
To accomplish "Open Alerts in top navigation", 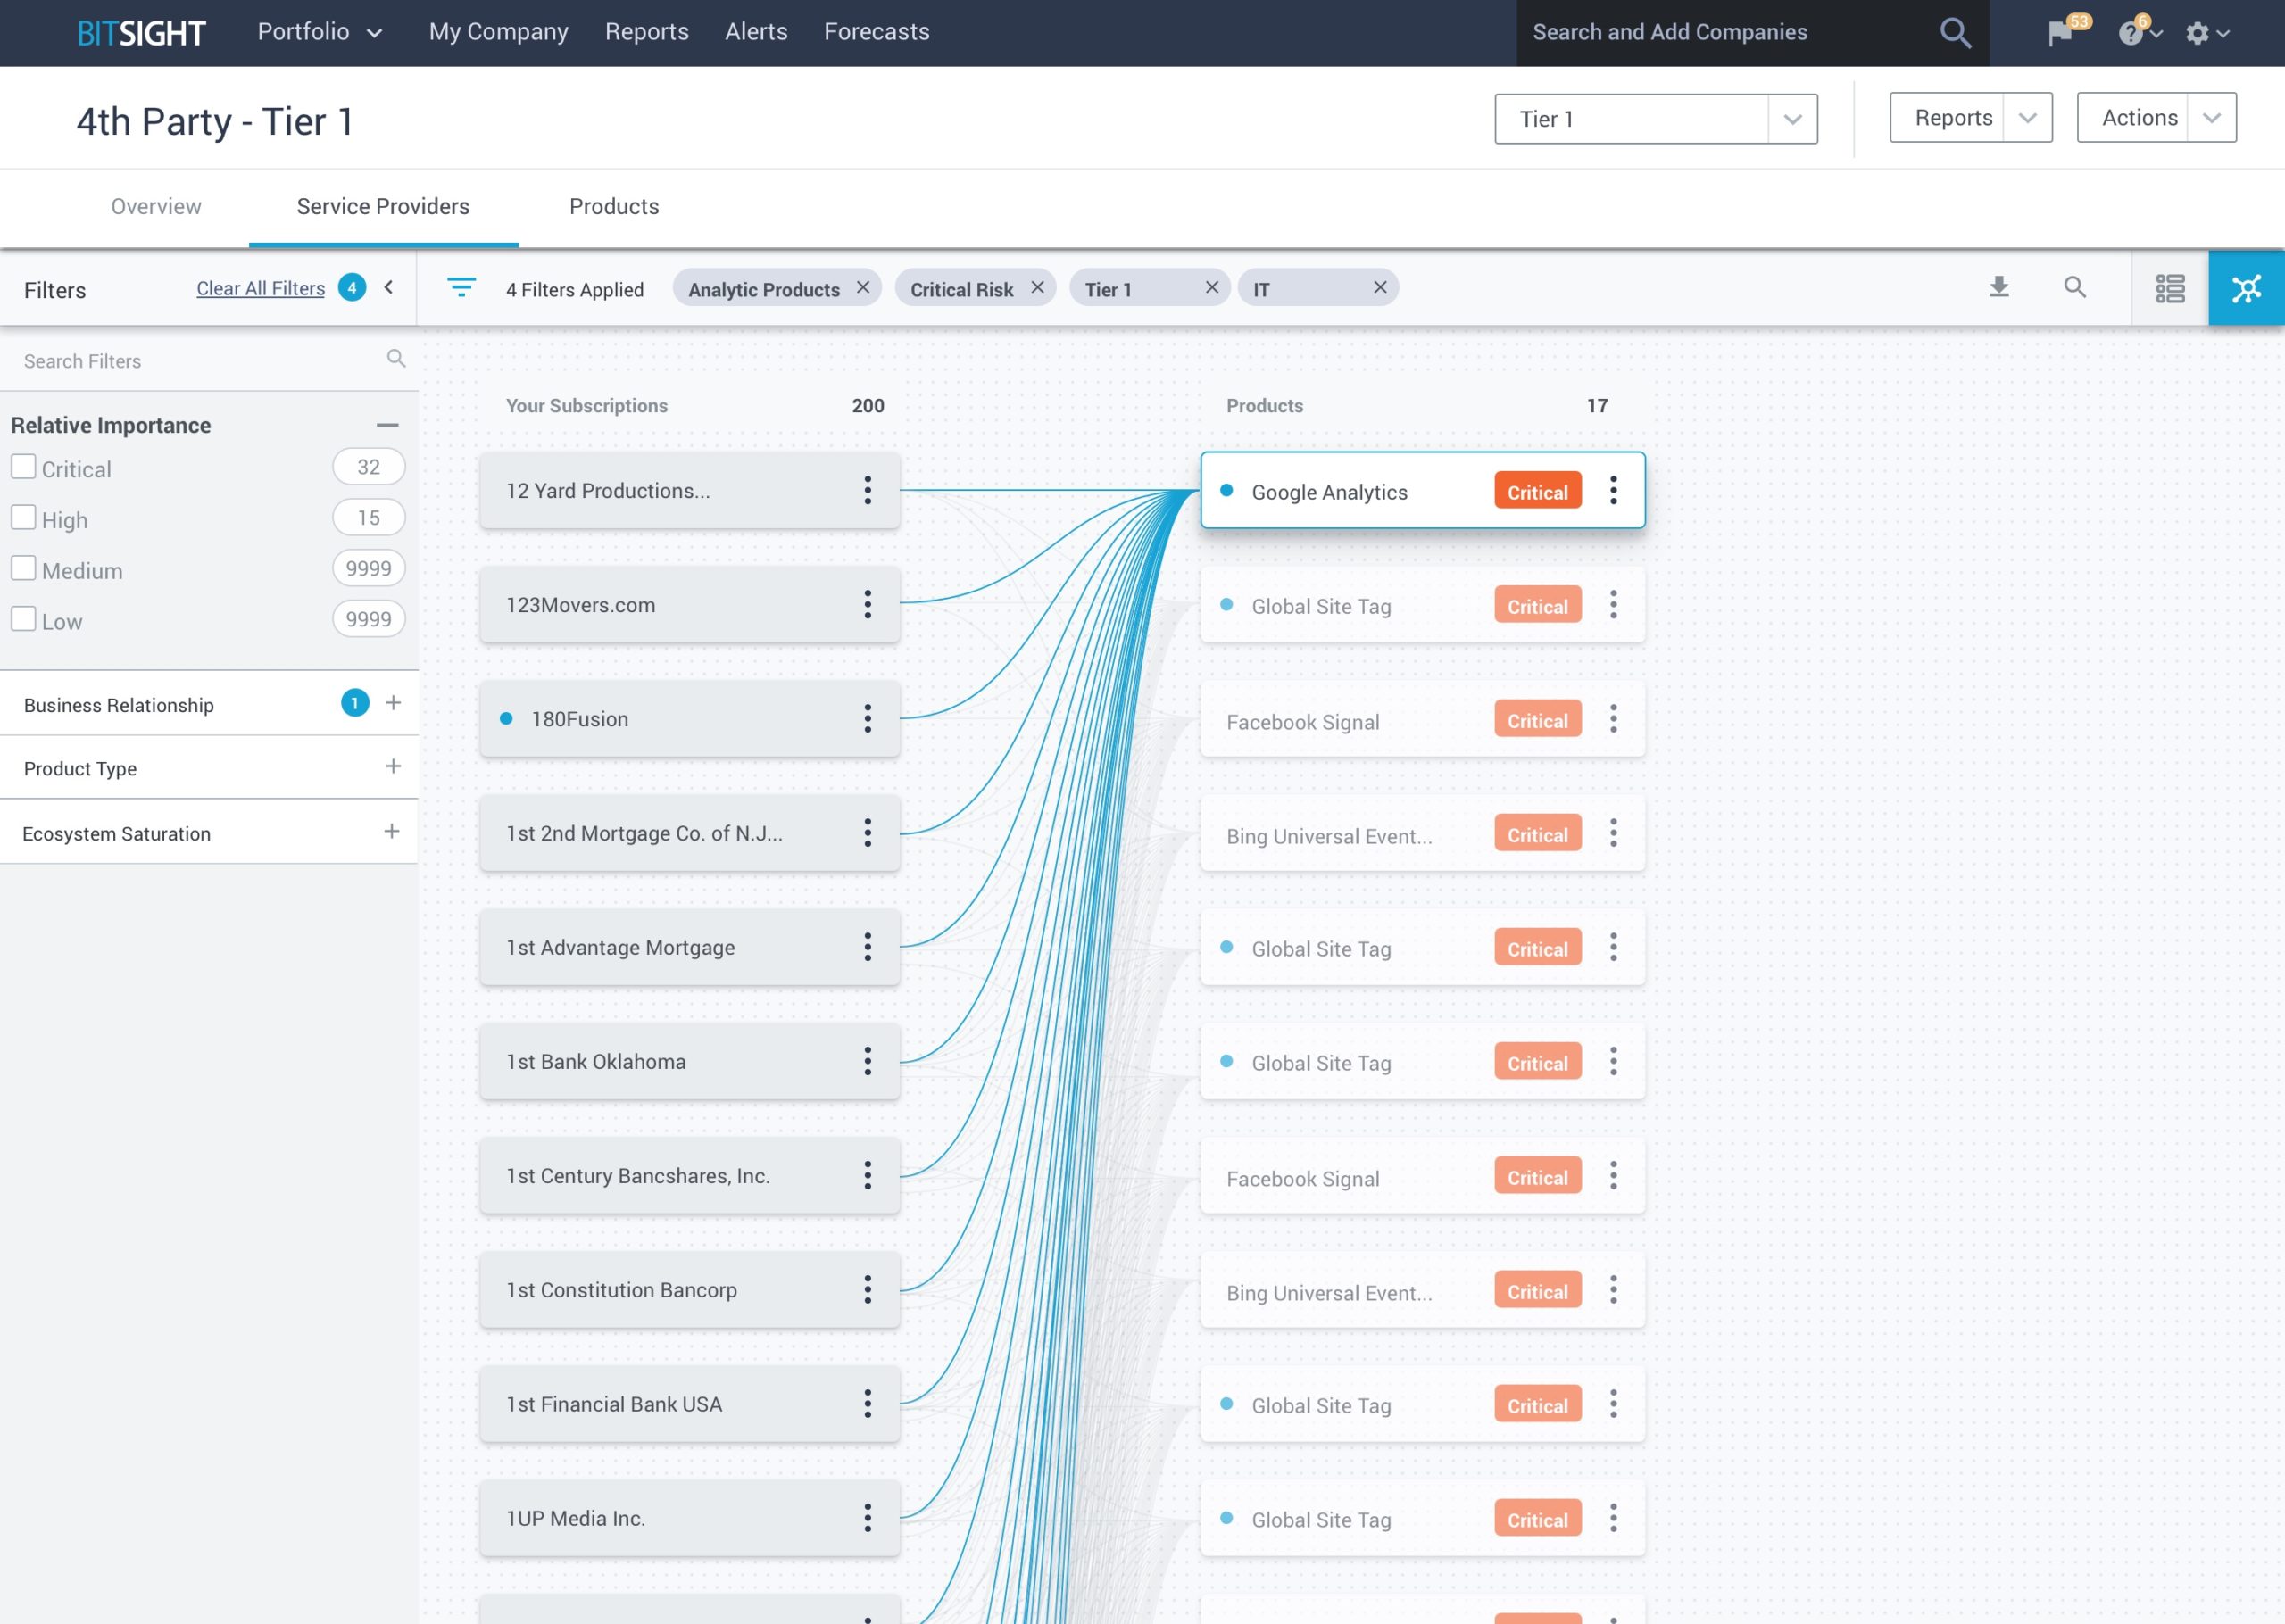I will click(x=756, y=32).
